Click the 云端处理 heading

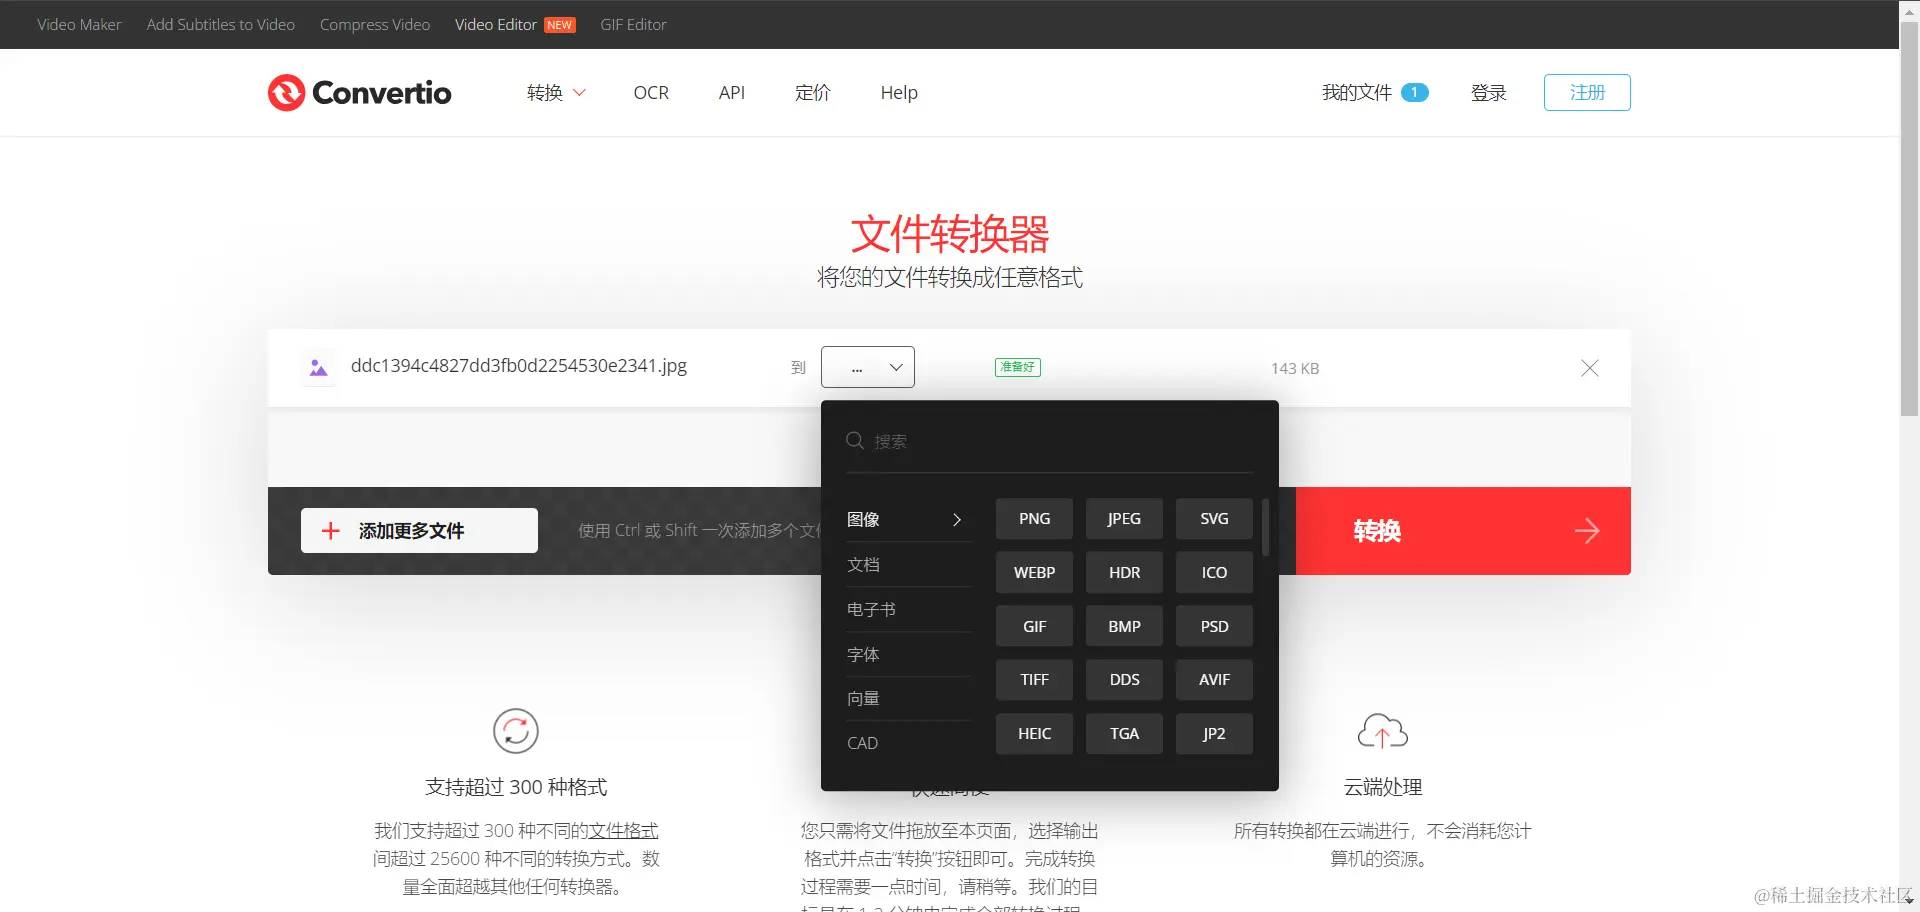click(x=1382, y=787)
